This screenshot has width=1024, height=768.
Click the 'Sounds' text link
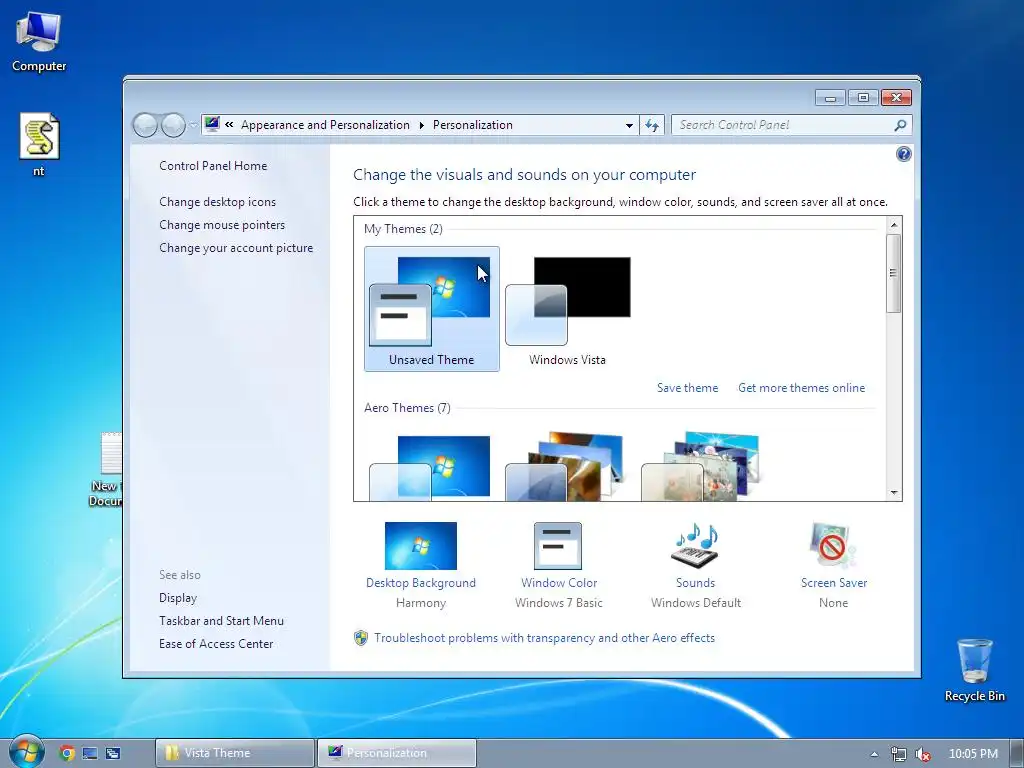coord(696,583)
